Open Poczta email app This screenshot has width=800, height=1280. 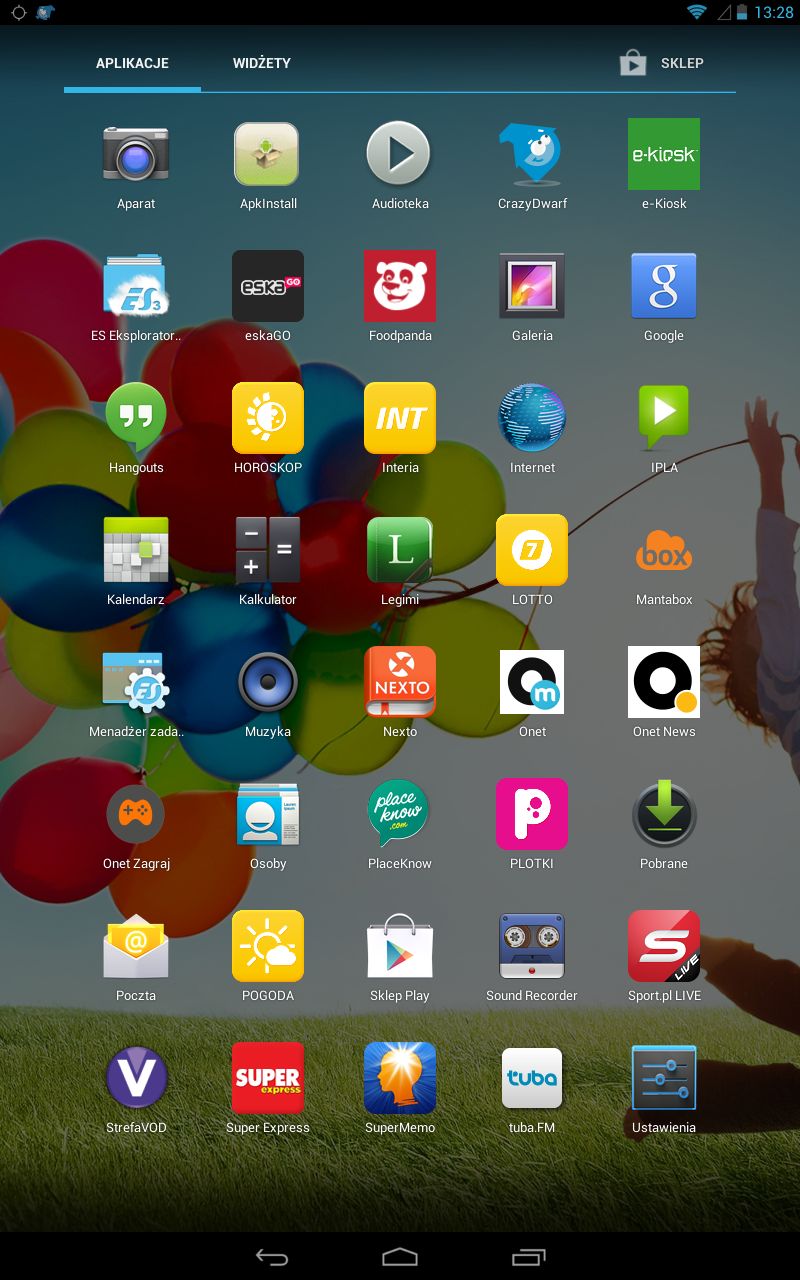(x=136, y=946)
